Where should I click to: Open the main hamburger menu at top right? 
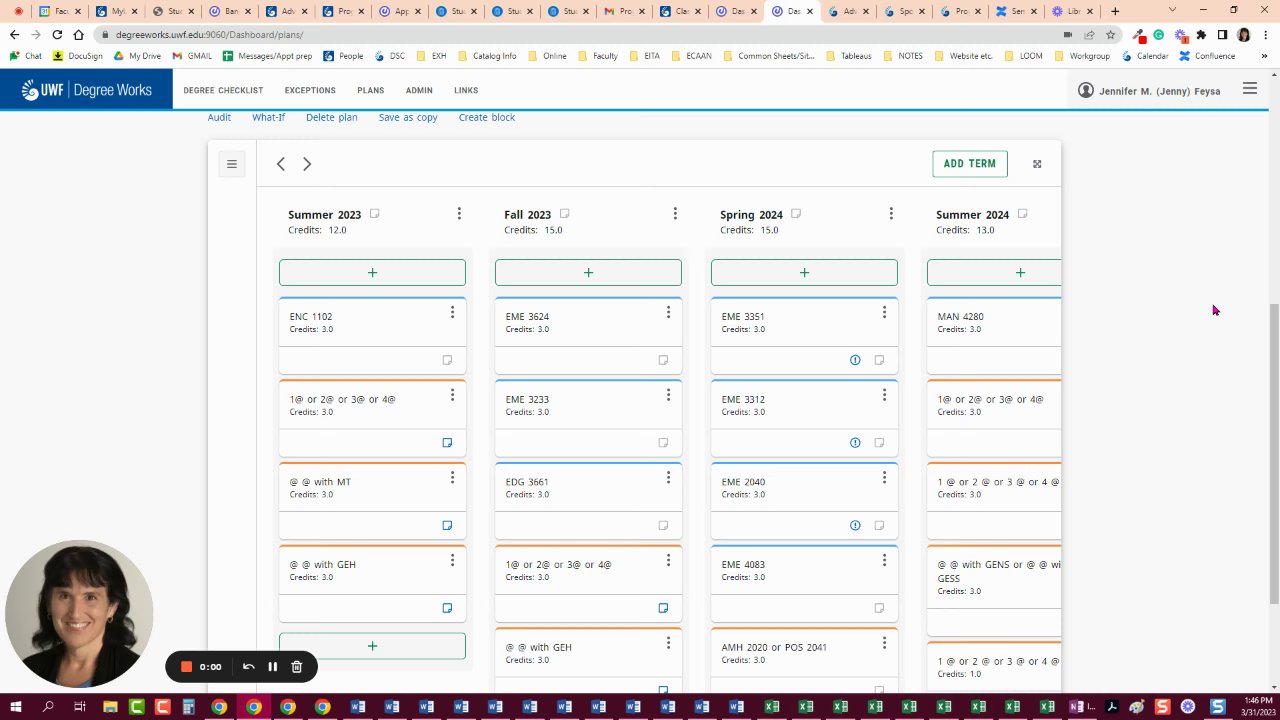tap(1250, 89)
